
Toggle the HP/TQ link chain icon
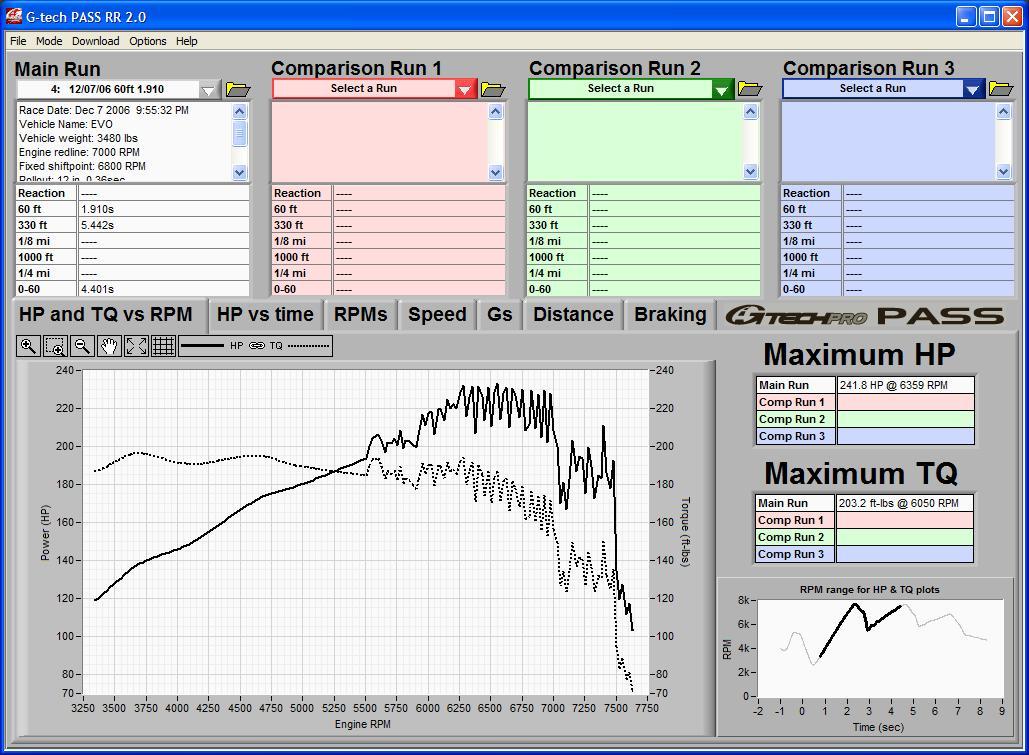257,346
